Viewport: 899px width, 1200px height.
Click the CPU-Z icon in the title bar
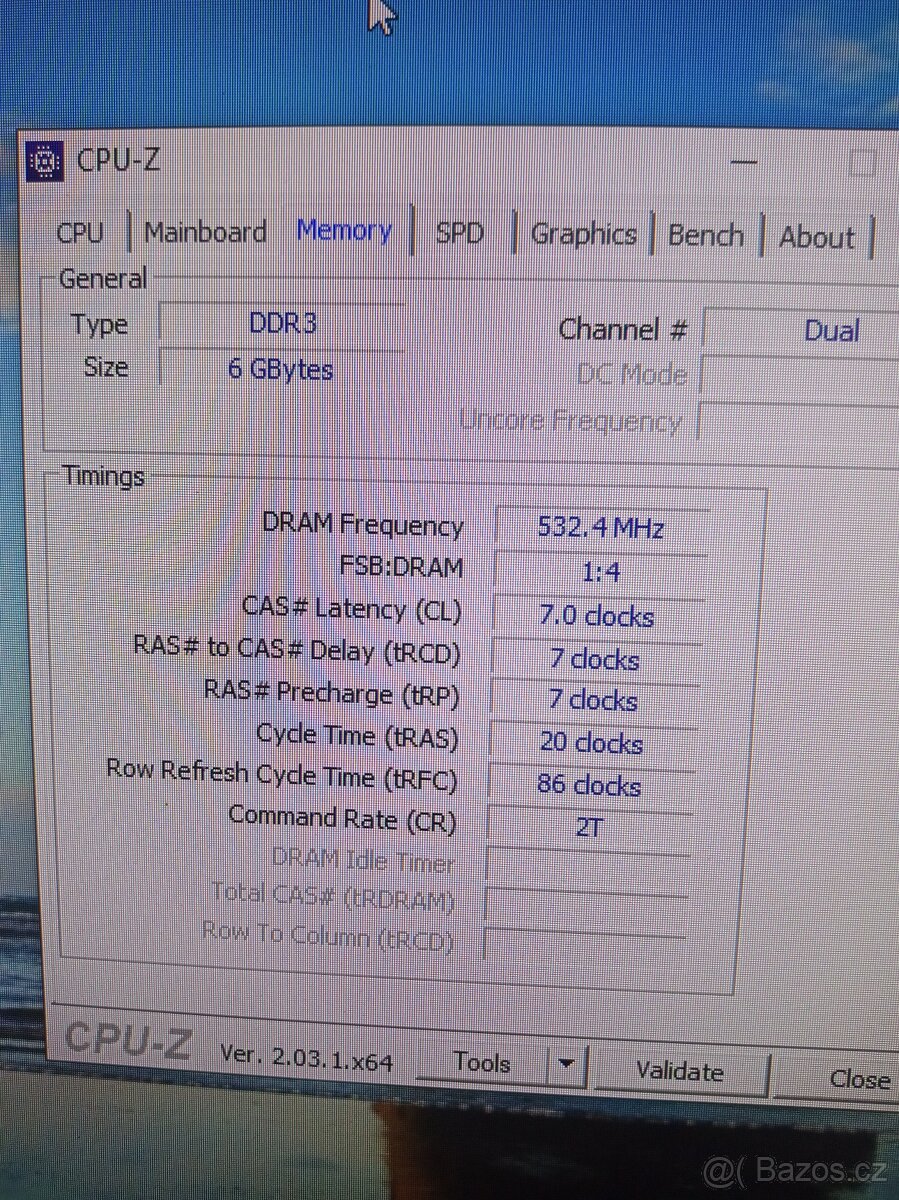tap(45, 161)
